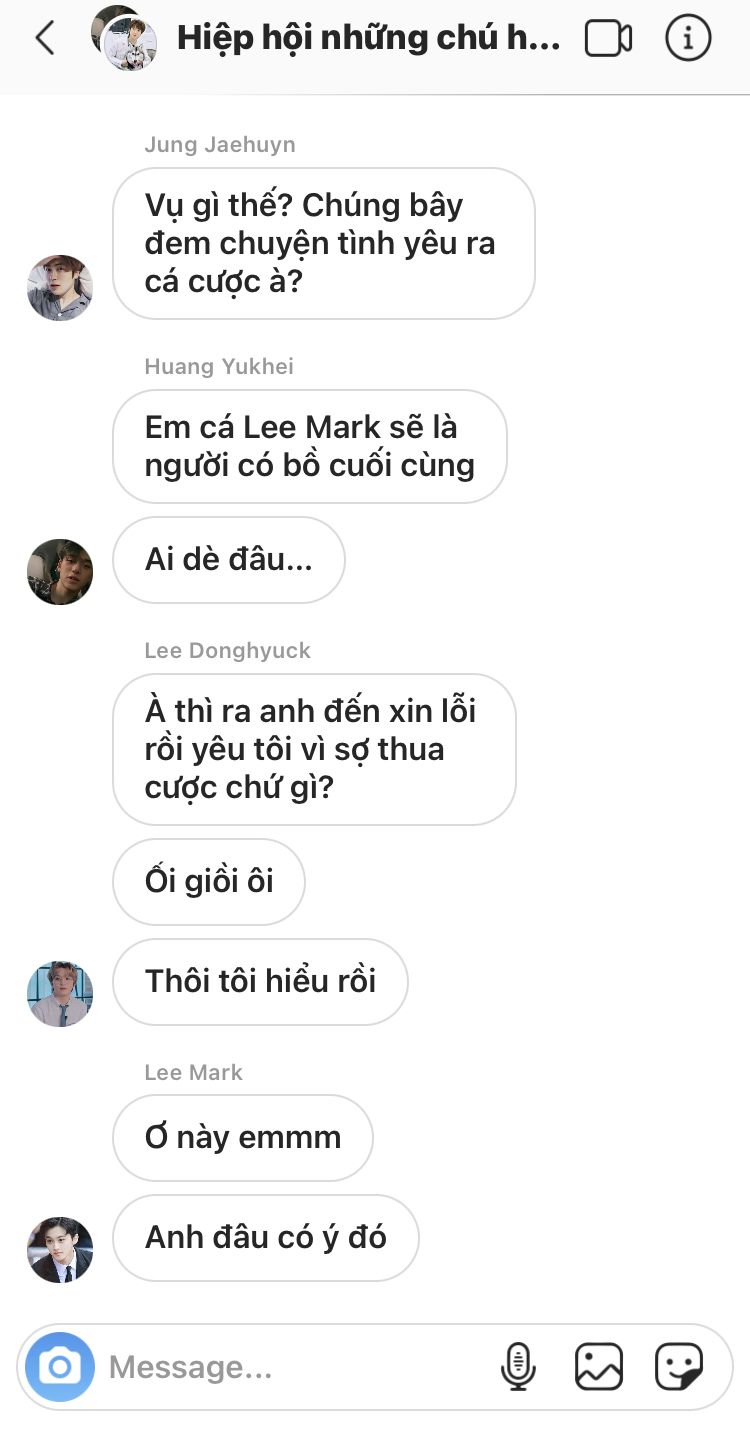This screenshot has width=750, height=1447.
Task: Tap the group avatar in the header
Action: tap(125, 38)
